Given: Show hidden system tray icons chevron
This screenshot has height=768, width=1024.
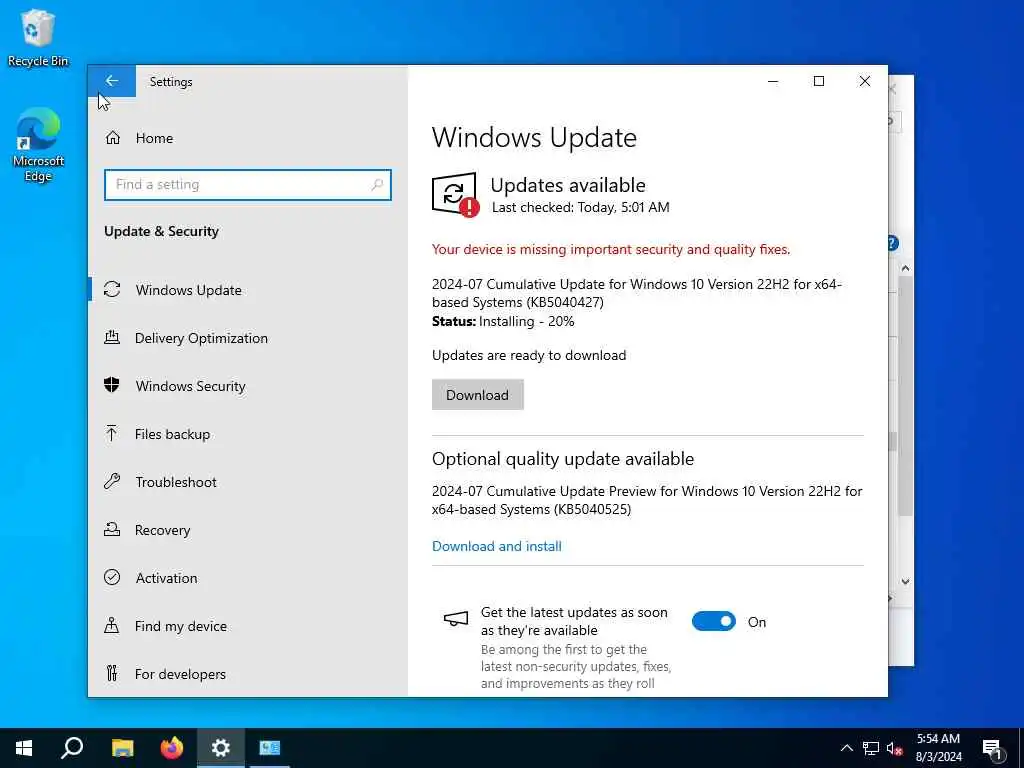Looking at the screenshot, I should (x=846, y=748).
